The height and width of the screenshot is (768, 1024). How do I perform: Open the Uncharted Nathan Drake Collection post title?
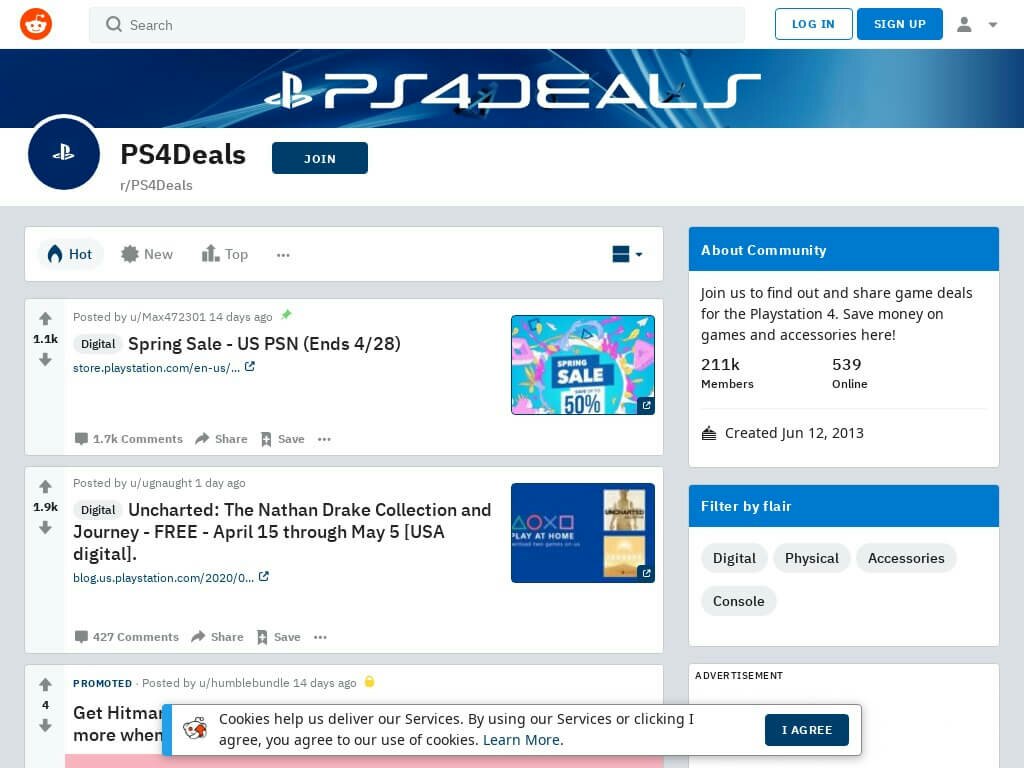pyautogui.click(x=282, y=532)
